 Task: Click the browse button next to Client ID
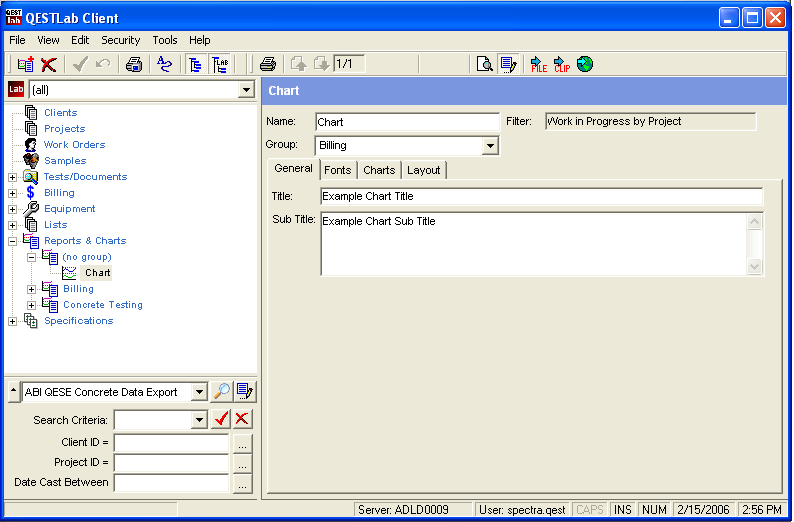242,442
